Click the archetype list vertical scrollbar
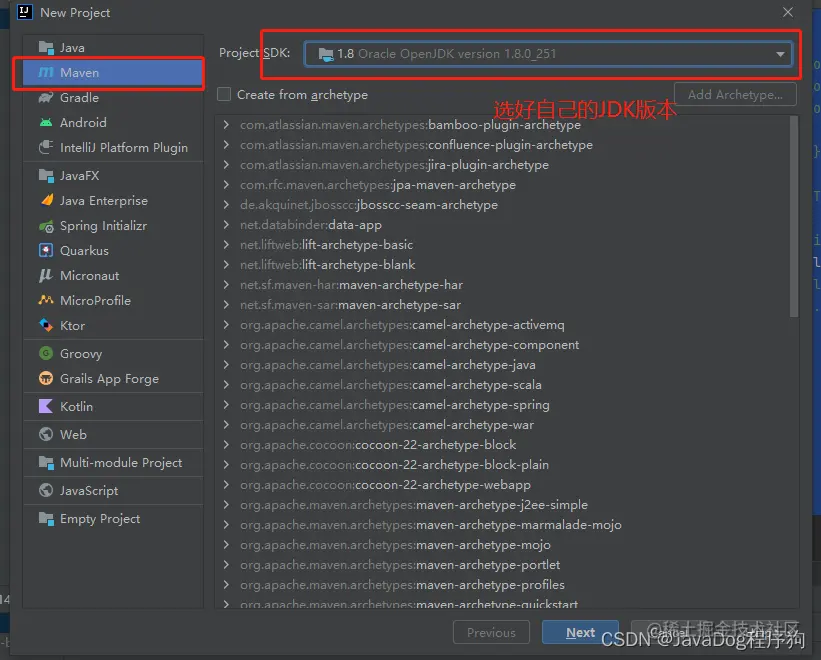 (794, 216)
